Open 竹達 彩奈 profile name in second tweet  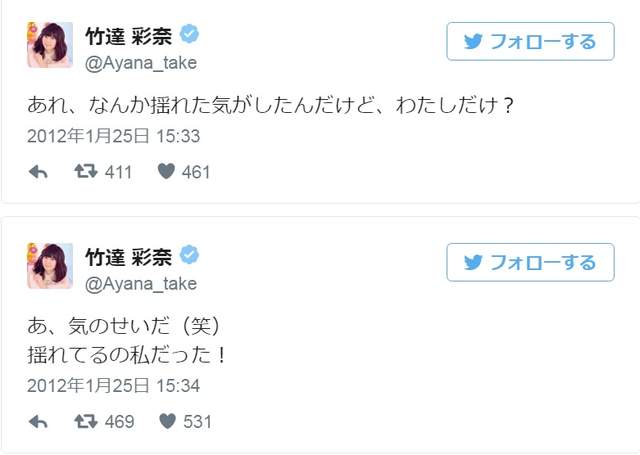point(128,257)
